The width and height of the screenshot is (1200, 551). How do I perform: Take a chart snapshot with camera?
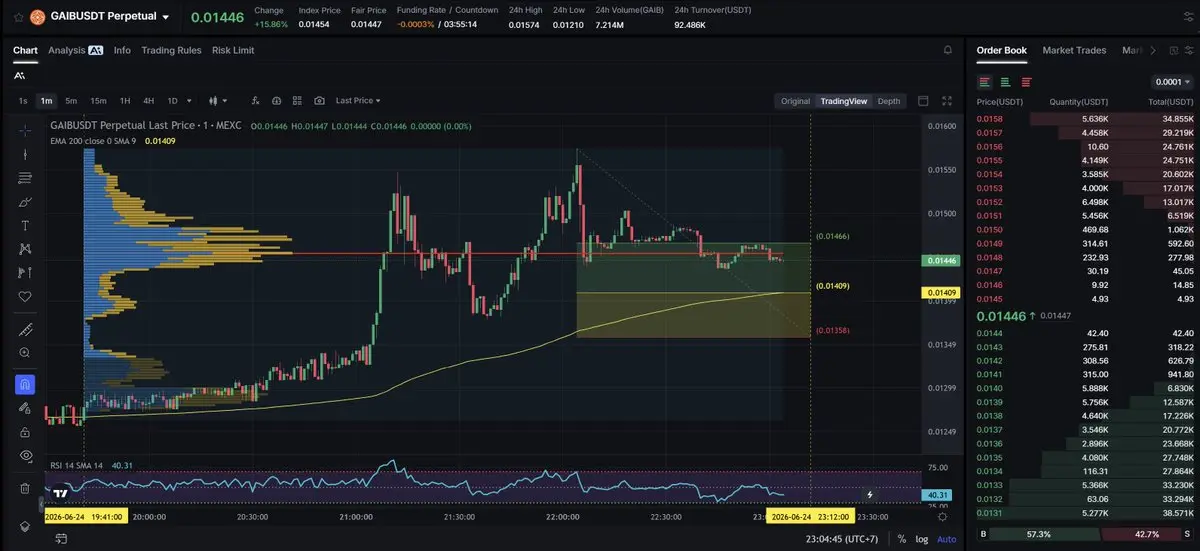point(319,101)
